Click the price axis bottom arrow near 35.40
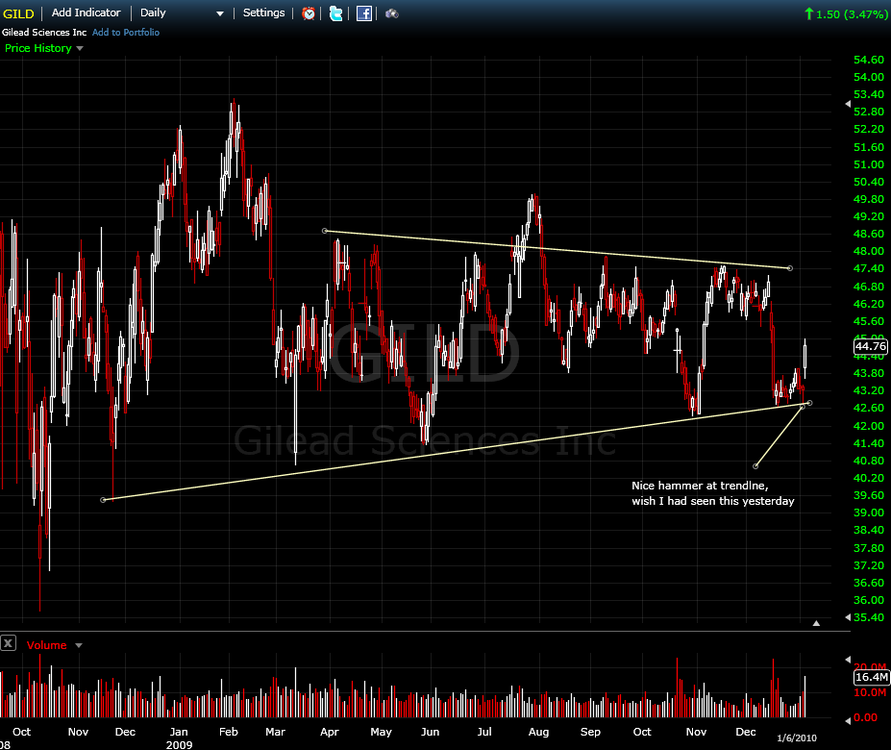 click(x=848, y=617)
